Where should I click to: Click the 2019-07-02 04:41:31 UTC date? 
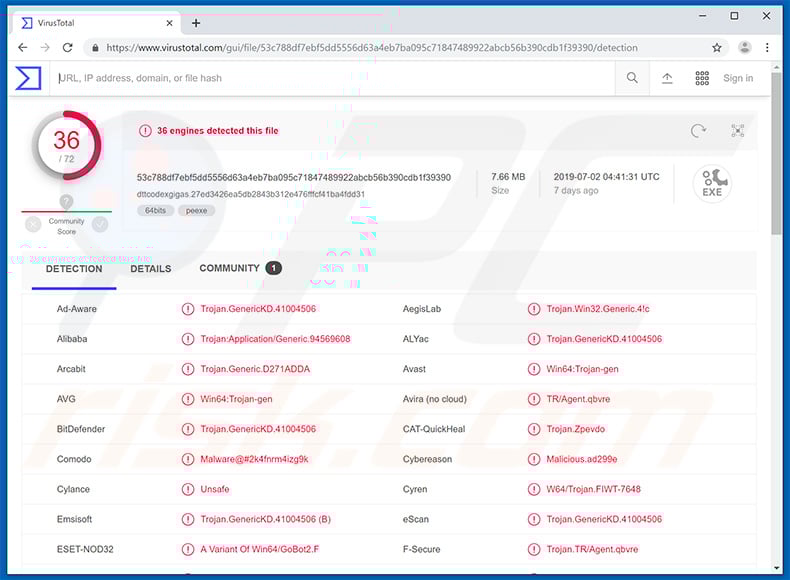[606, 177]
